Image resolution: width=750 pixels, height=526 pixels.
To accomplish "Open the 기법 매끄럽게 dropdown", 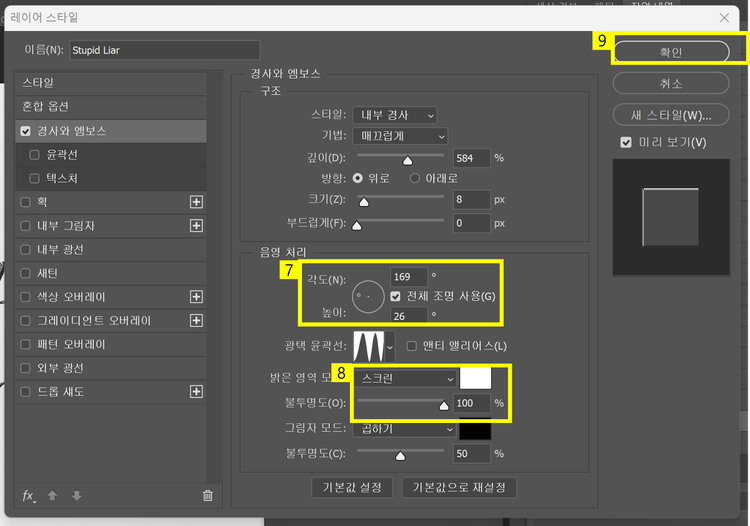I will click(400, 136).
